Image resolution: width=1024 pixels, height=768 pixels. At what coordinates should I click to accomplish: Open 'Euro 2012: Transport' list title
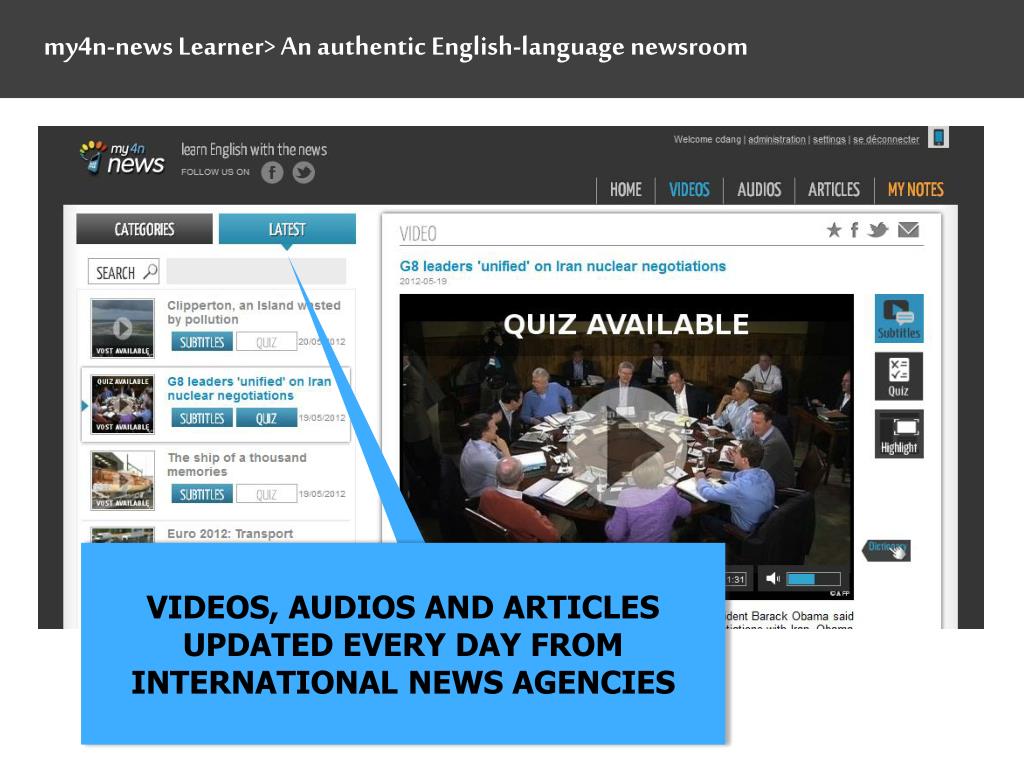point(230,534)
